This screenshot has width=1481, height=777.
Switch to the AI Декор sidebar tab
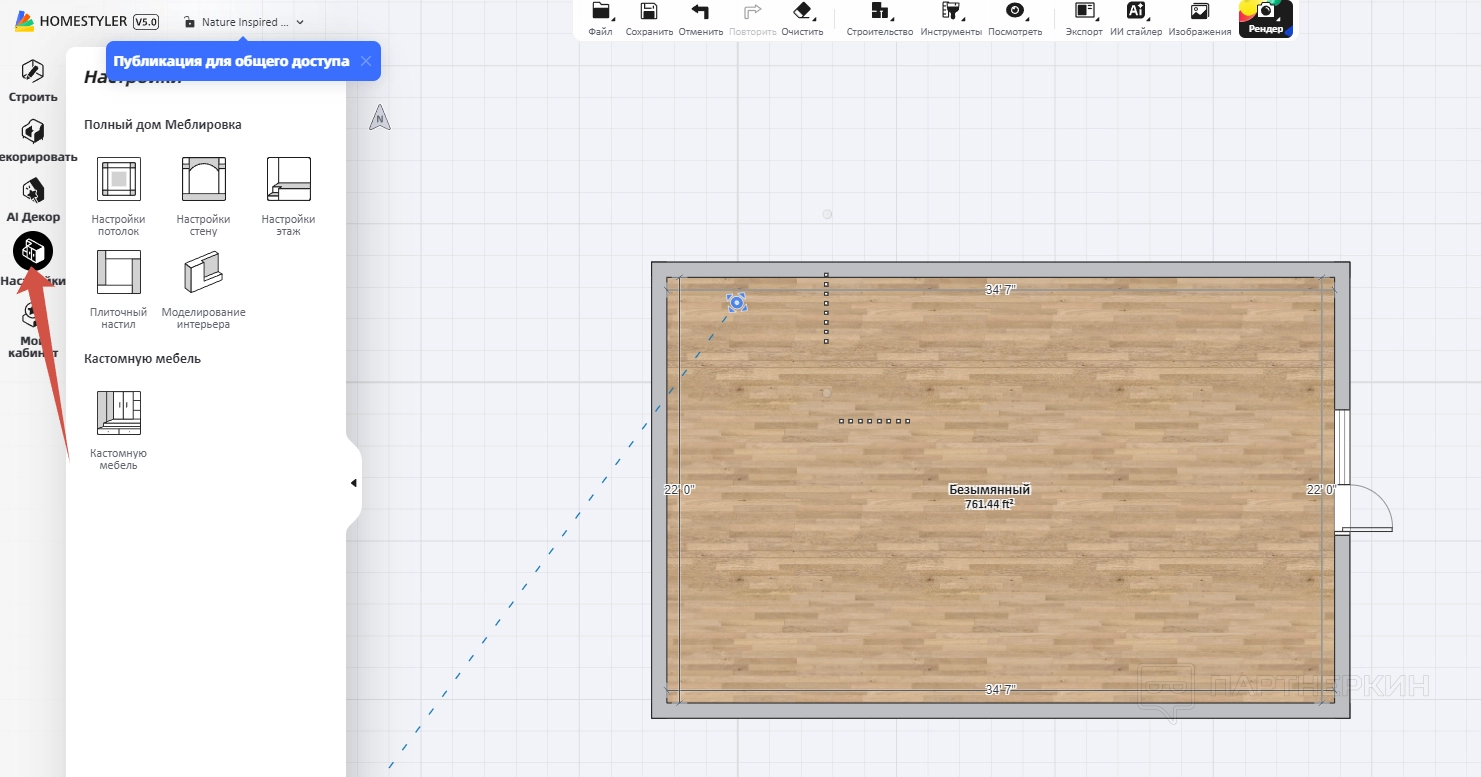[x=33, y=199]
